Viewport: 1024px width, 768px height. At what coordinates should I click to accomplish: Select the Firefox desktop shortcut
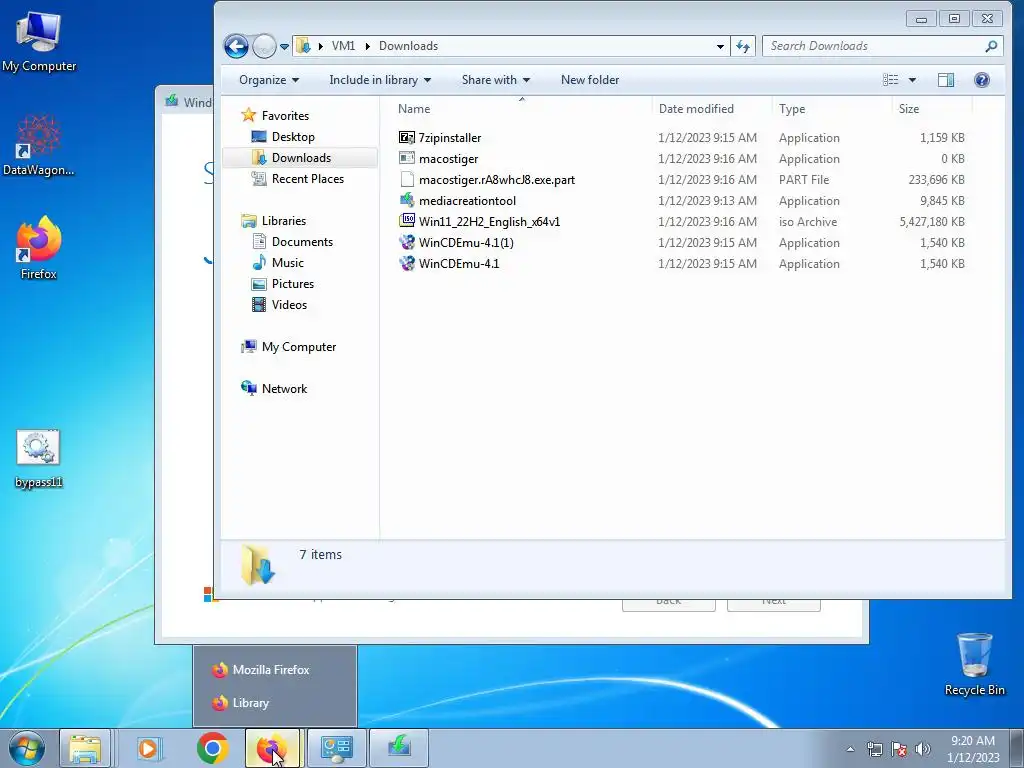pos(39,248)
